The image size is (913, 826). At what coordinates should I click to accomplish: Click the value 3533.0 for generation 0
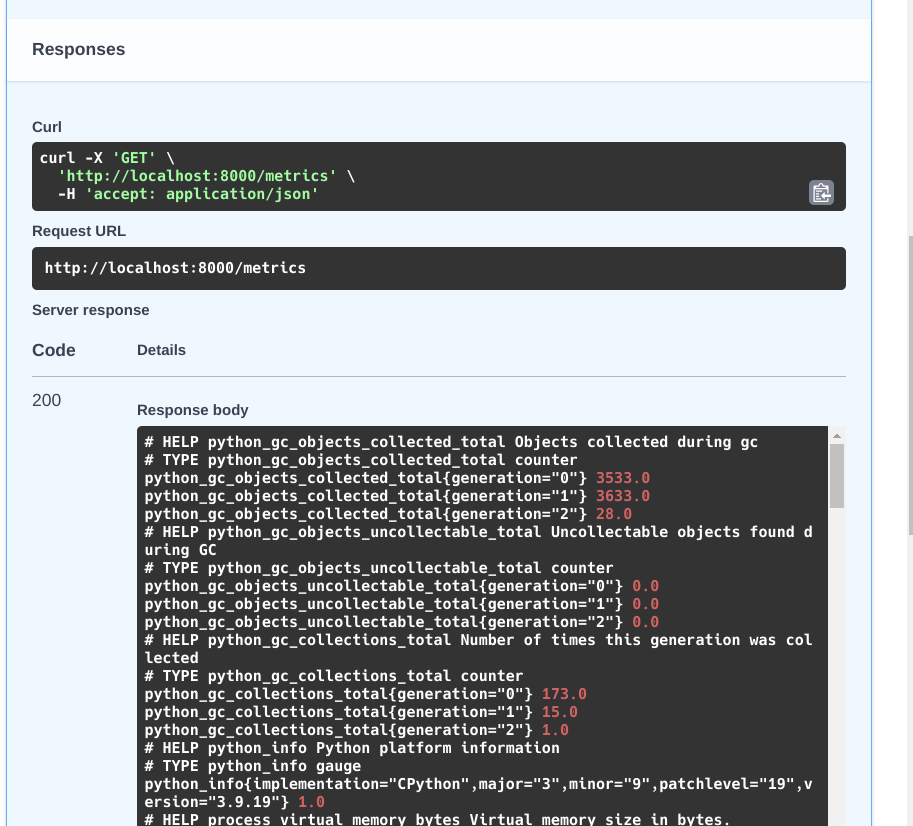click(x=622, y=478)
